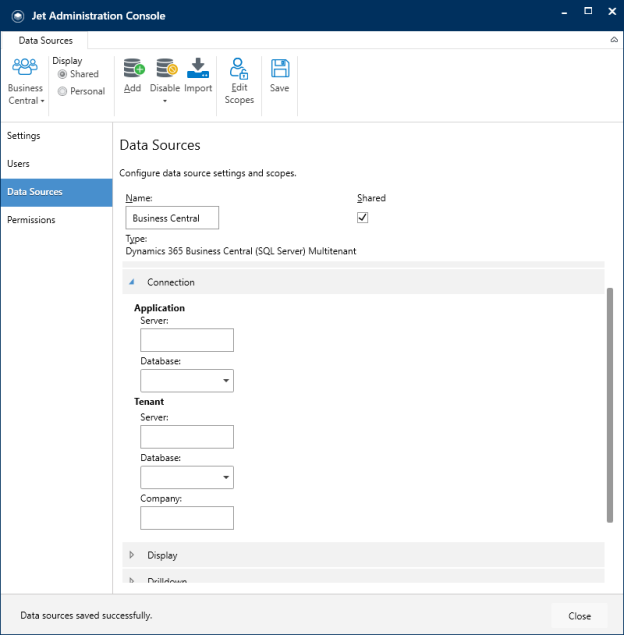Collapse the Connection section
The image size is (624, 635).
[132, 282]
